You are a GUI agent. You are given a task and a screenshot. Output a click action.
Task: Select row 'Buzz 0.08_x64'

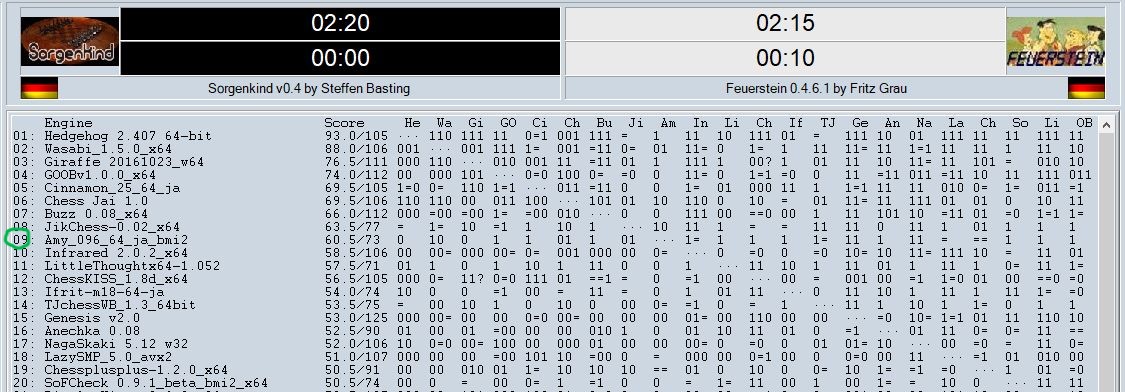tap(552, 214)
